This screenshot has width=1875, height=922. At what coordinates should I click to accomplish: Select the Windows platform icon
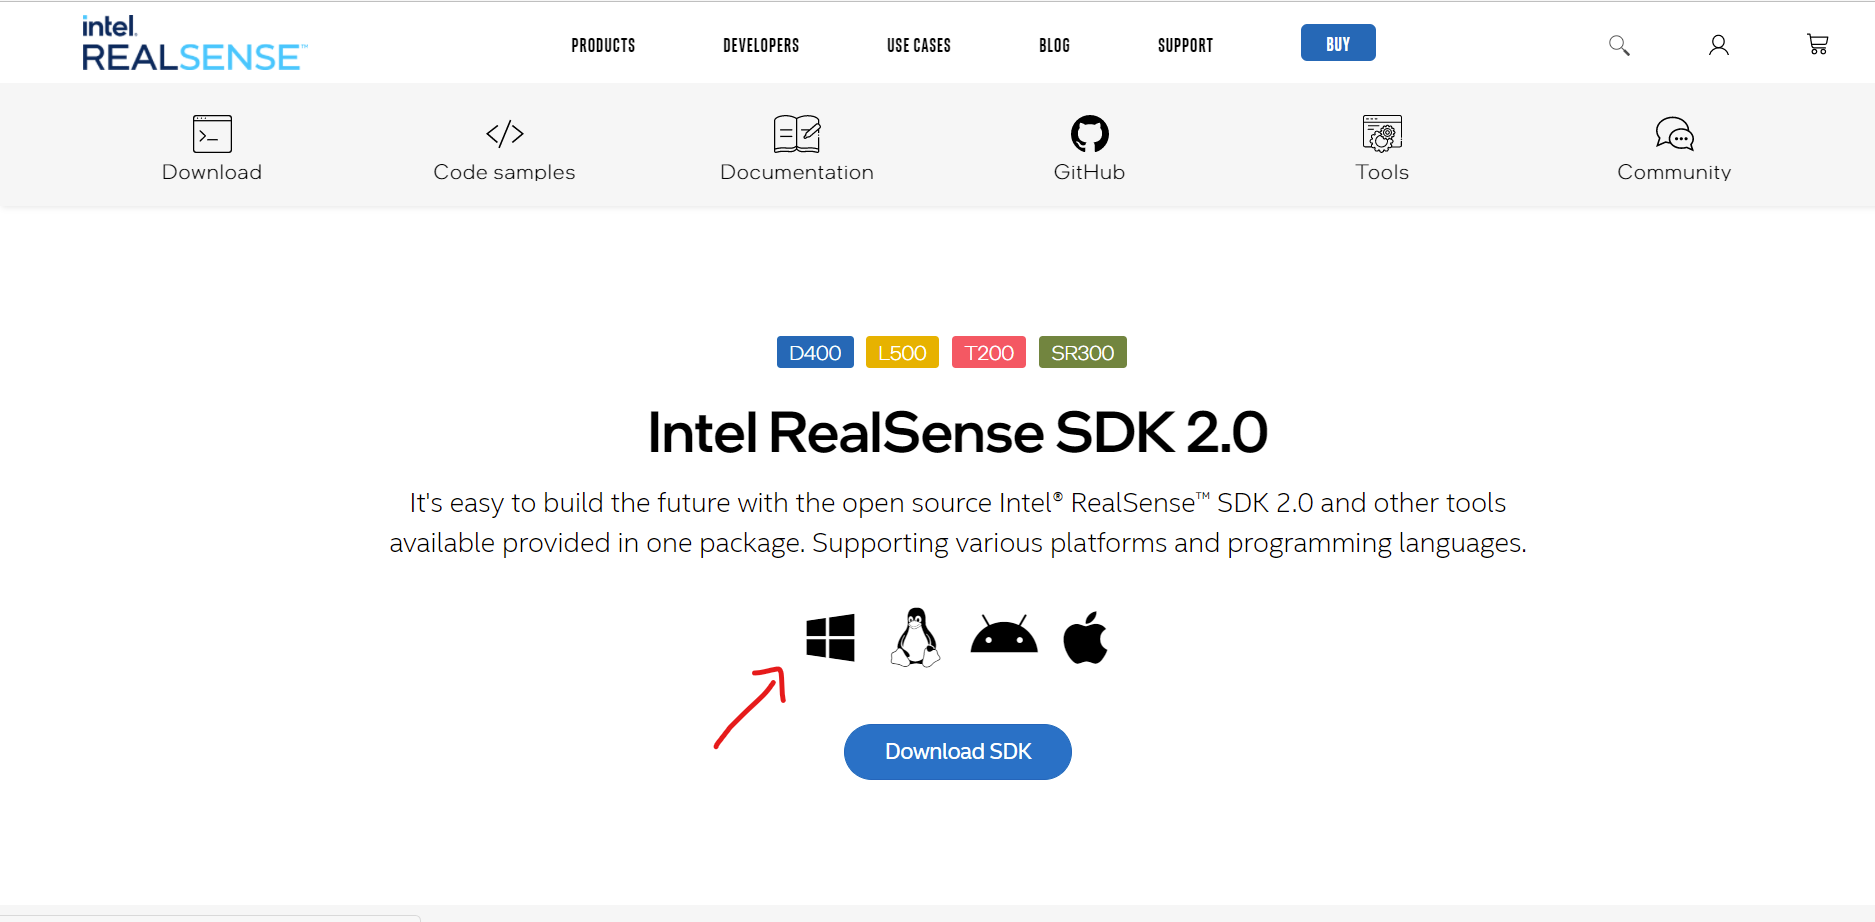pyautogui.click(x=830, y=637)
